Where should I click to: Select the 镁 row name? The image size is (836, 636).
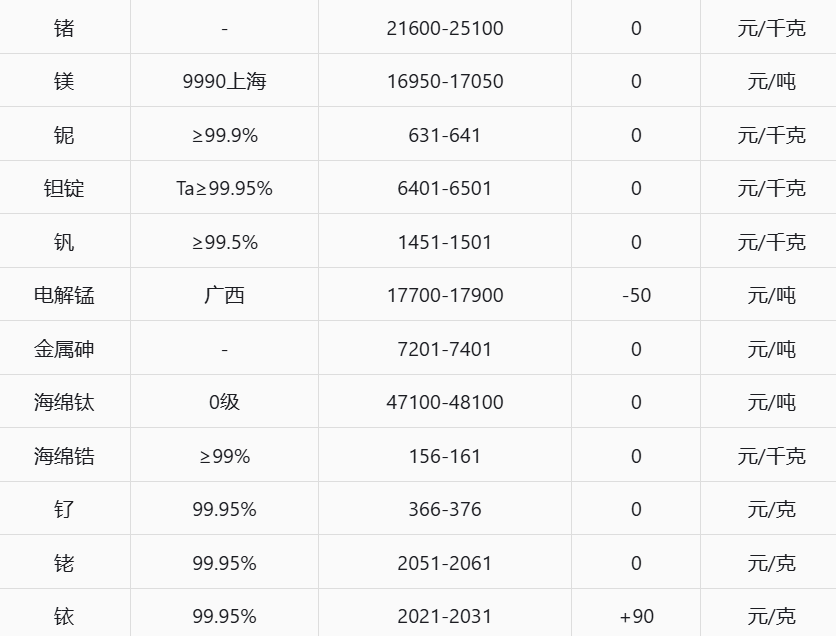(64, 81)
